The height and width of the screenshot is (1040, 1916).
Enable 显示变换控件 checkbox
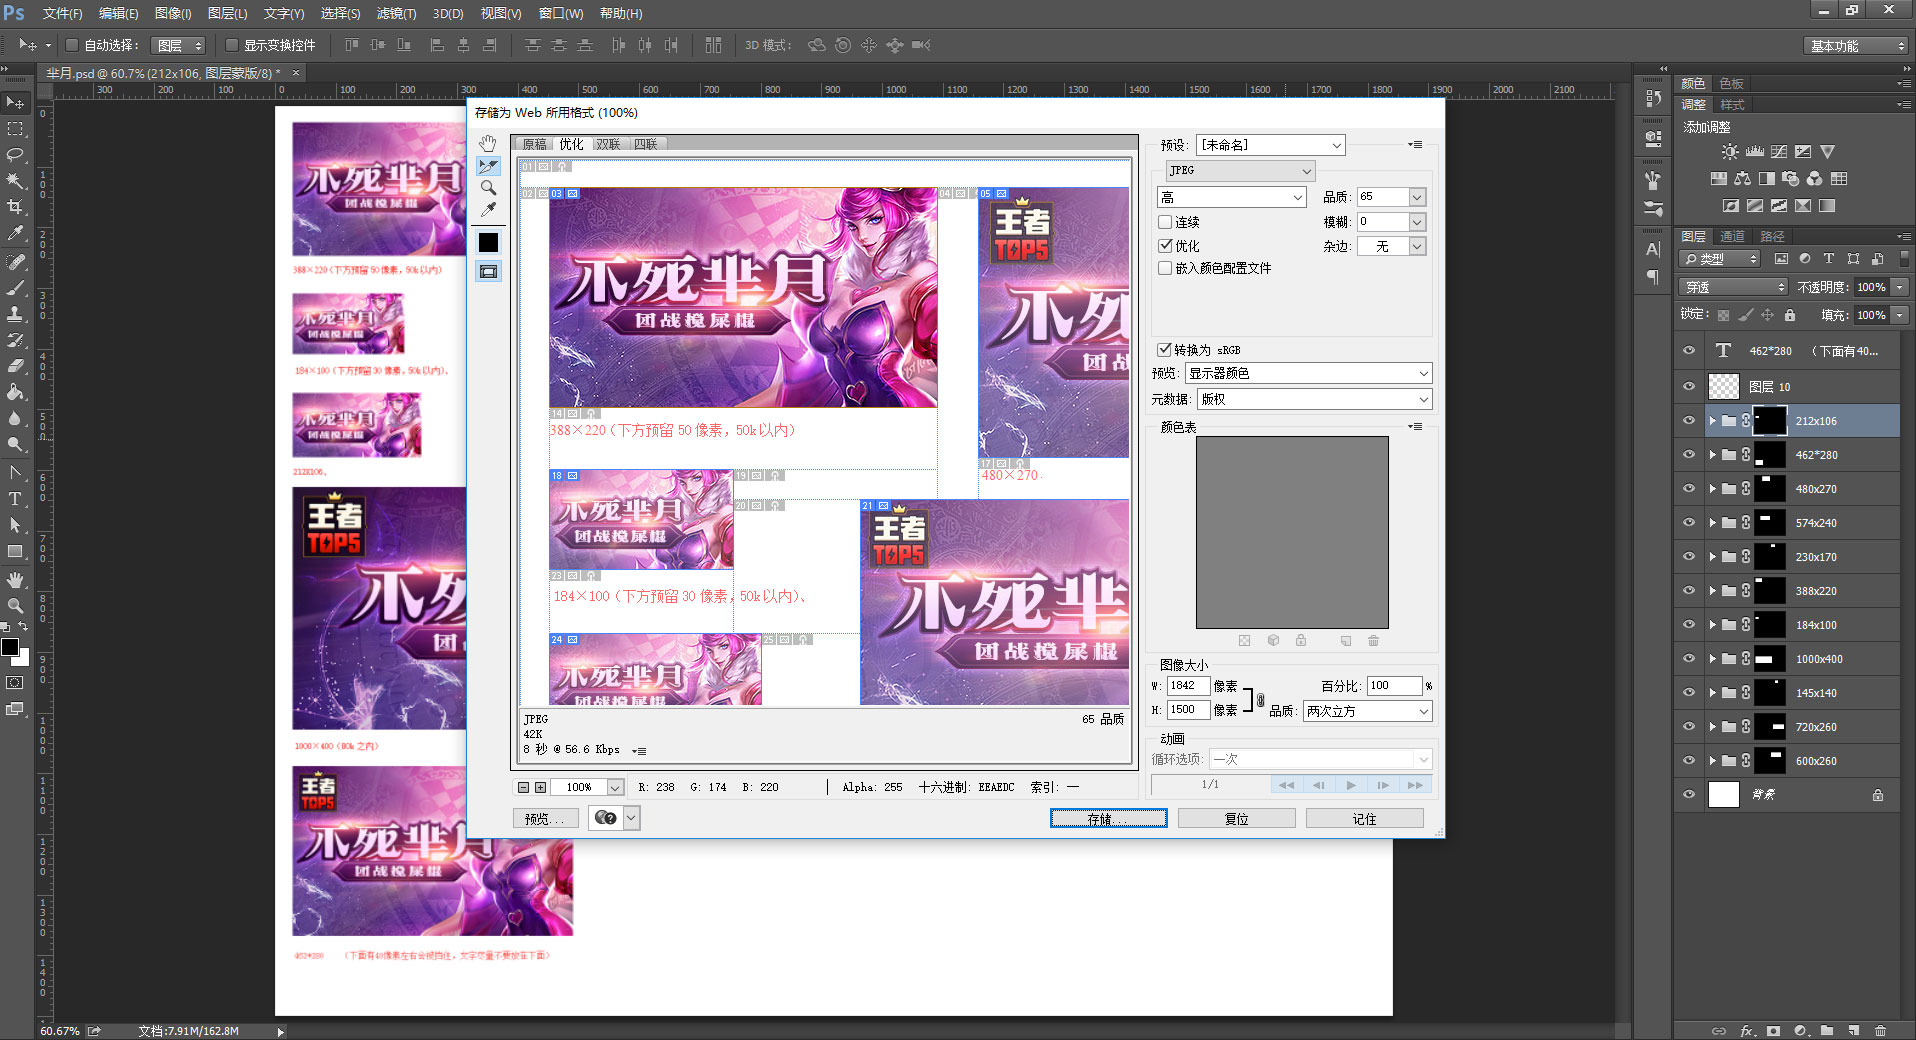click(x=232, y=45)
